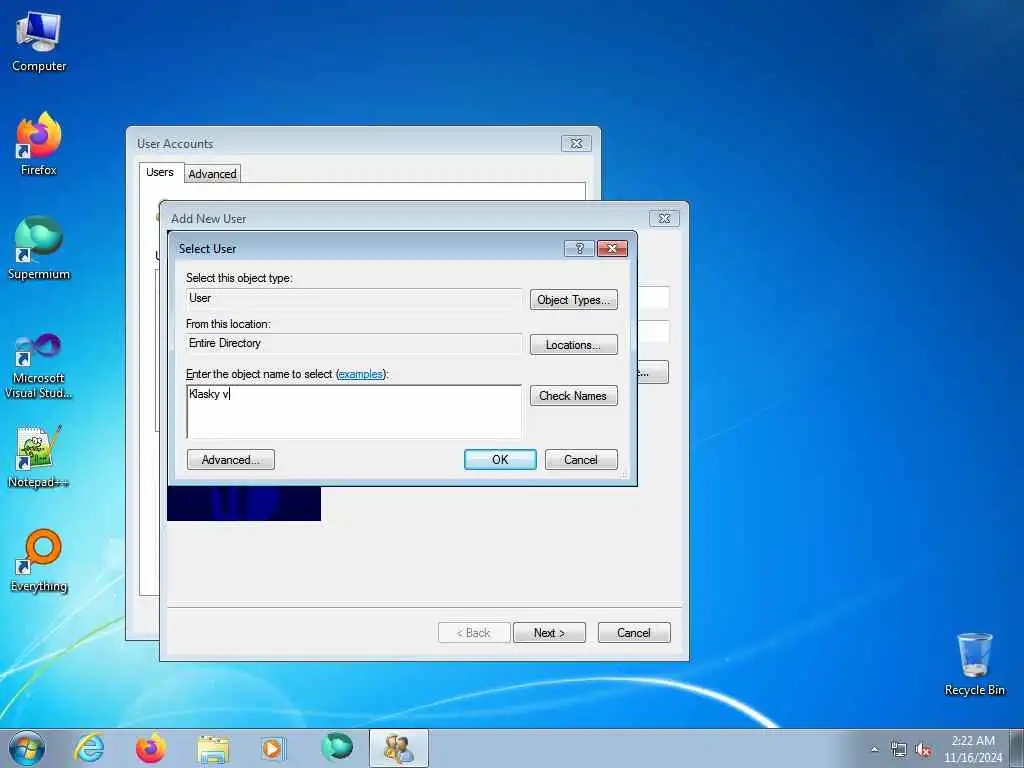The image size is (1024, 768).
Task: Open the Locations button
Action: click(573, 345)
